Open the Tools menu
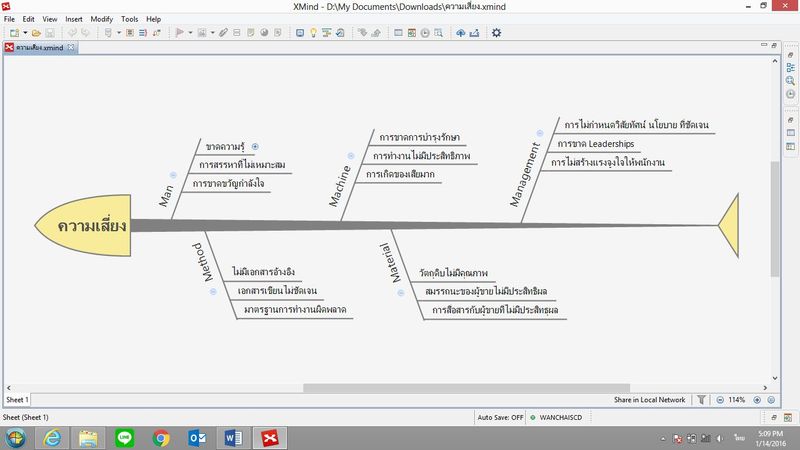 pyautogui.click(x=130, y=19)
